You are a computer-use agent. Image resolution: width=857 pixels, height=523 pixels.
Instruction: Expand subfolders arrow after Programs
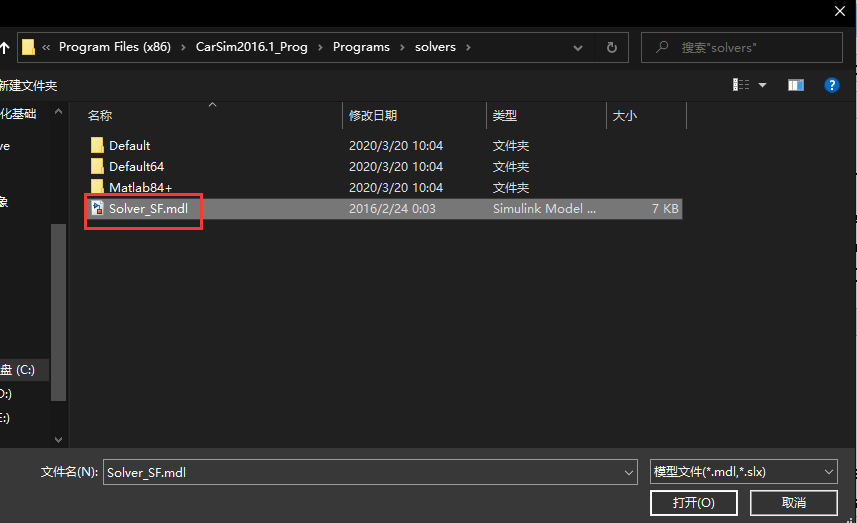402,48
